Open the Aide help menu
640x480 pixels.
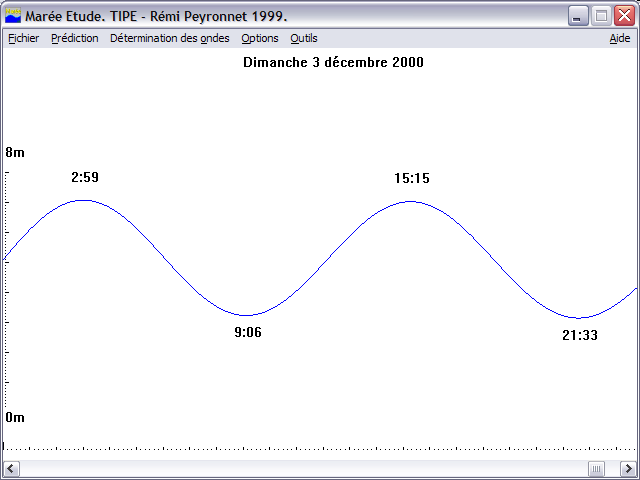coord(620,38)
